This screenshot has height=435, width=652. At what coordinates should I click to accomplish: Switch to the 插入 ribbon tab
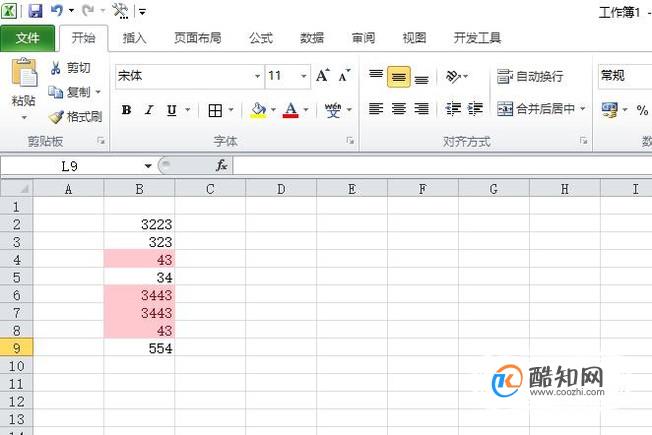click(134, 38)
